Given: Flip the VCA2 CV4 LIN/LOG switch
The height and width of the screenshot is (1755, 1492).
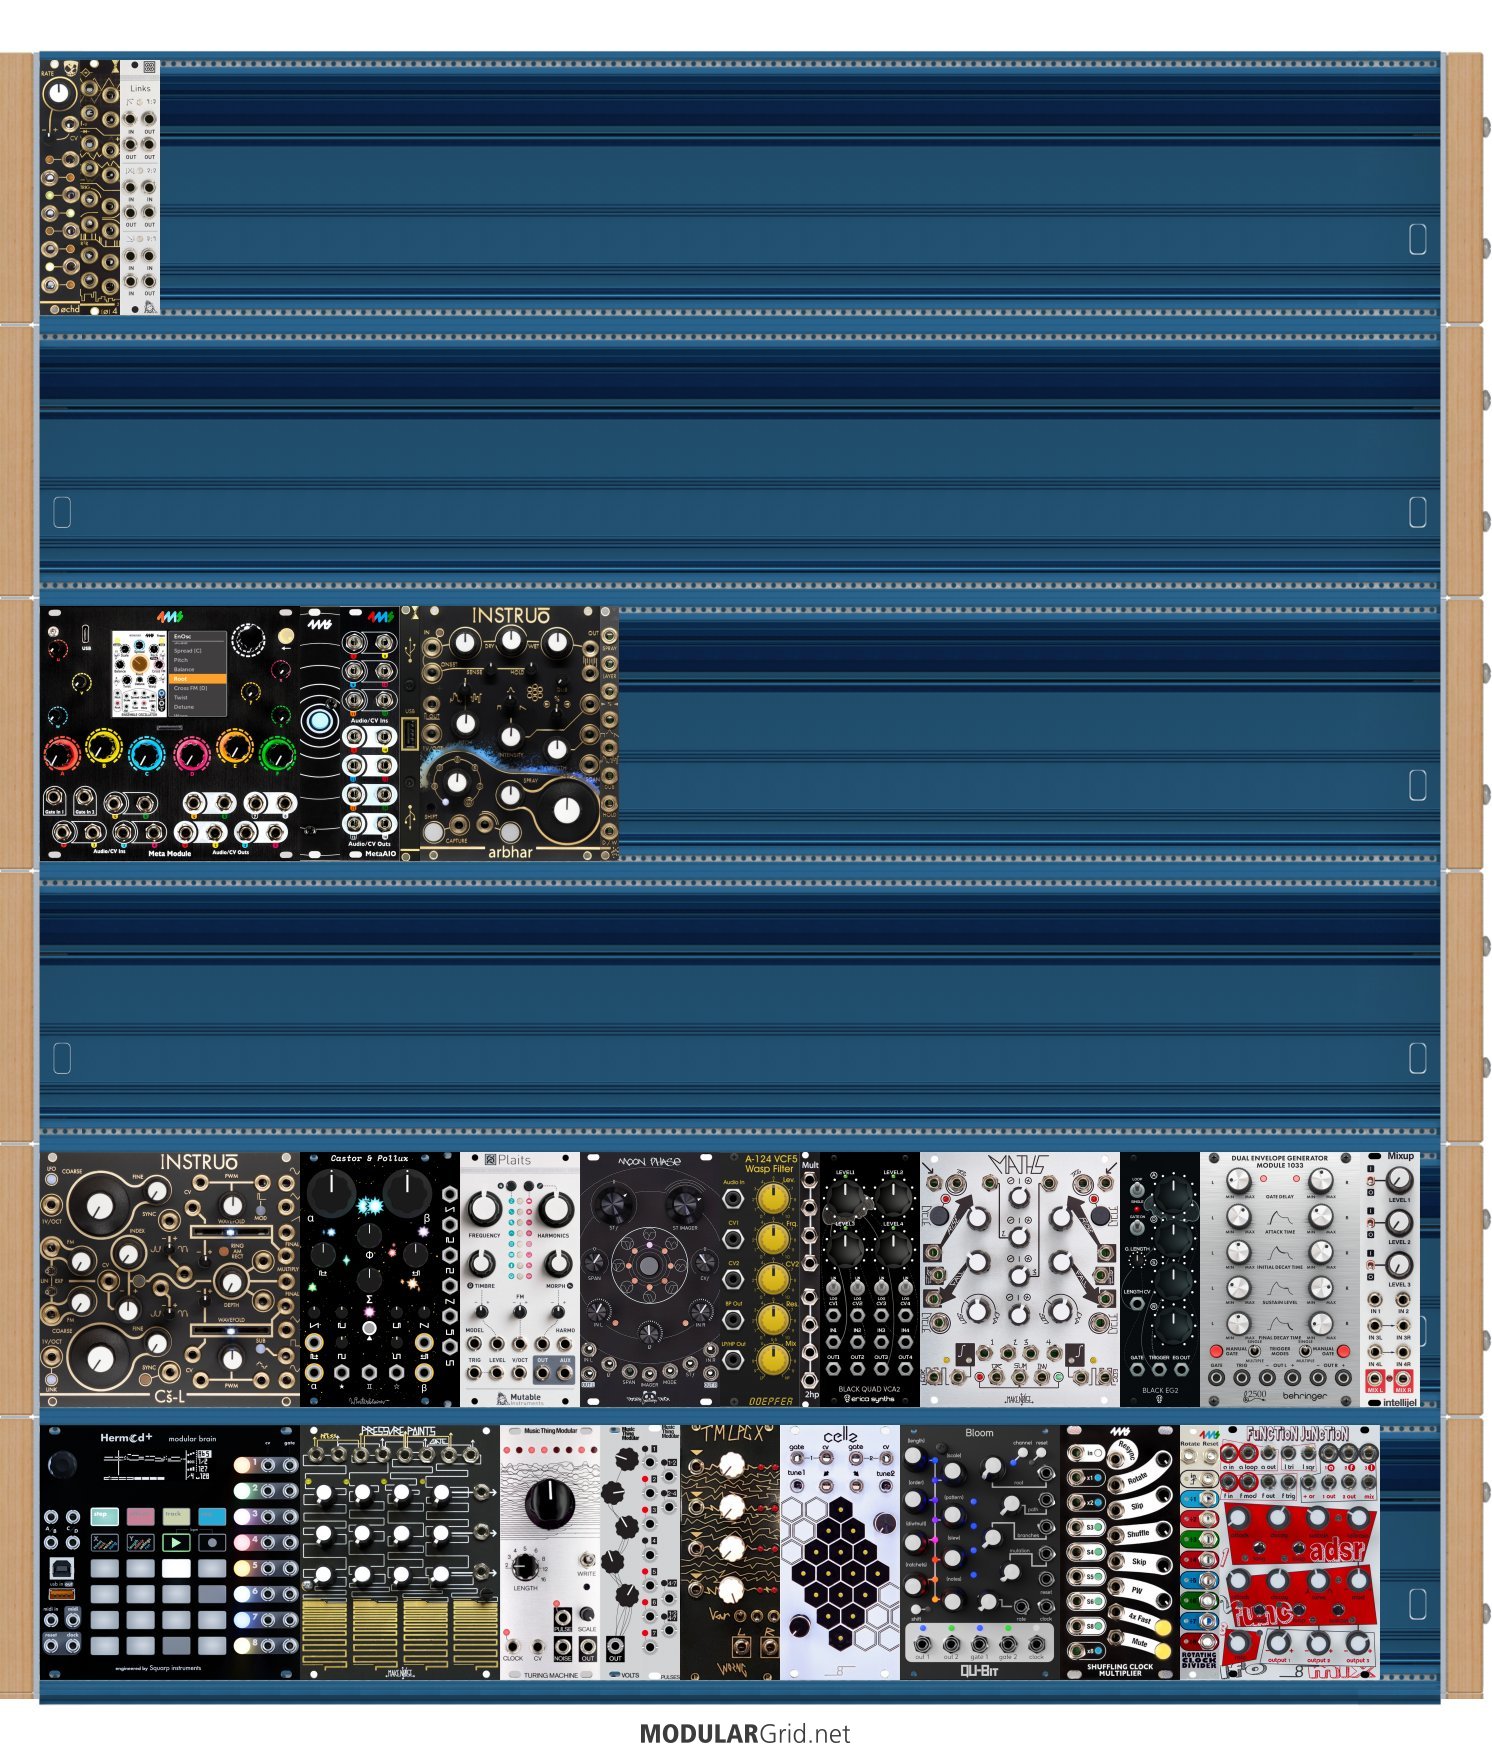Looking at the screenshot, I should [906, 1288].
